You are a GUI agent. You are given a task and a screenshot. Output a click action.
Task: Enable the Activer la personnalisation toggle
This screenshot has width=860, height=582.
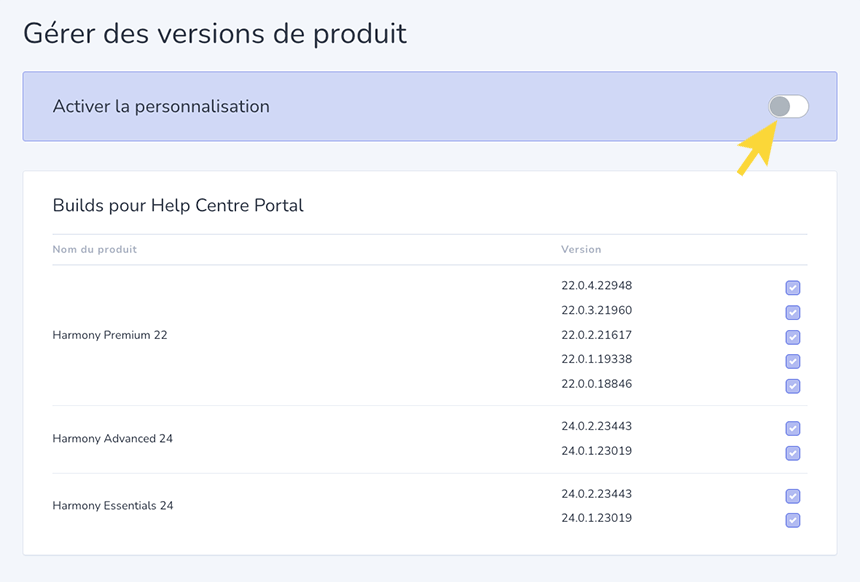pyautogui.click(x=788, y=106)
